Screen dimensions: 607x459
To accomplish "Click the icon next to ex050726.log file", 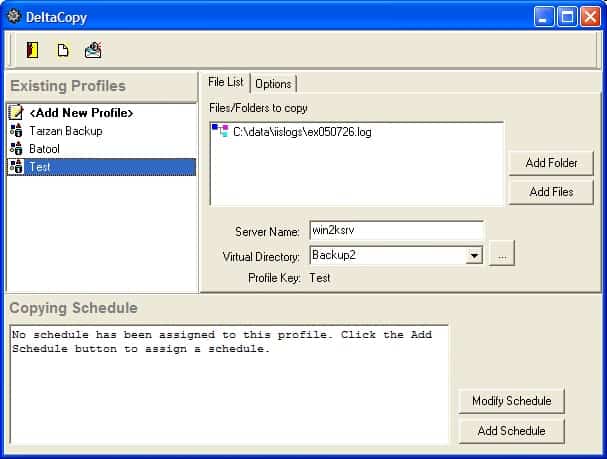I will 221,131.
